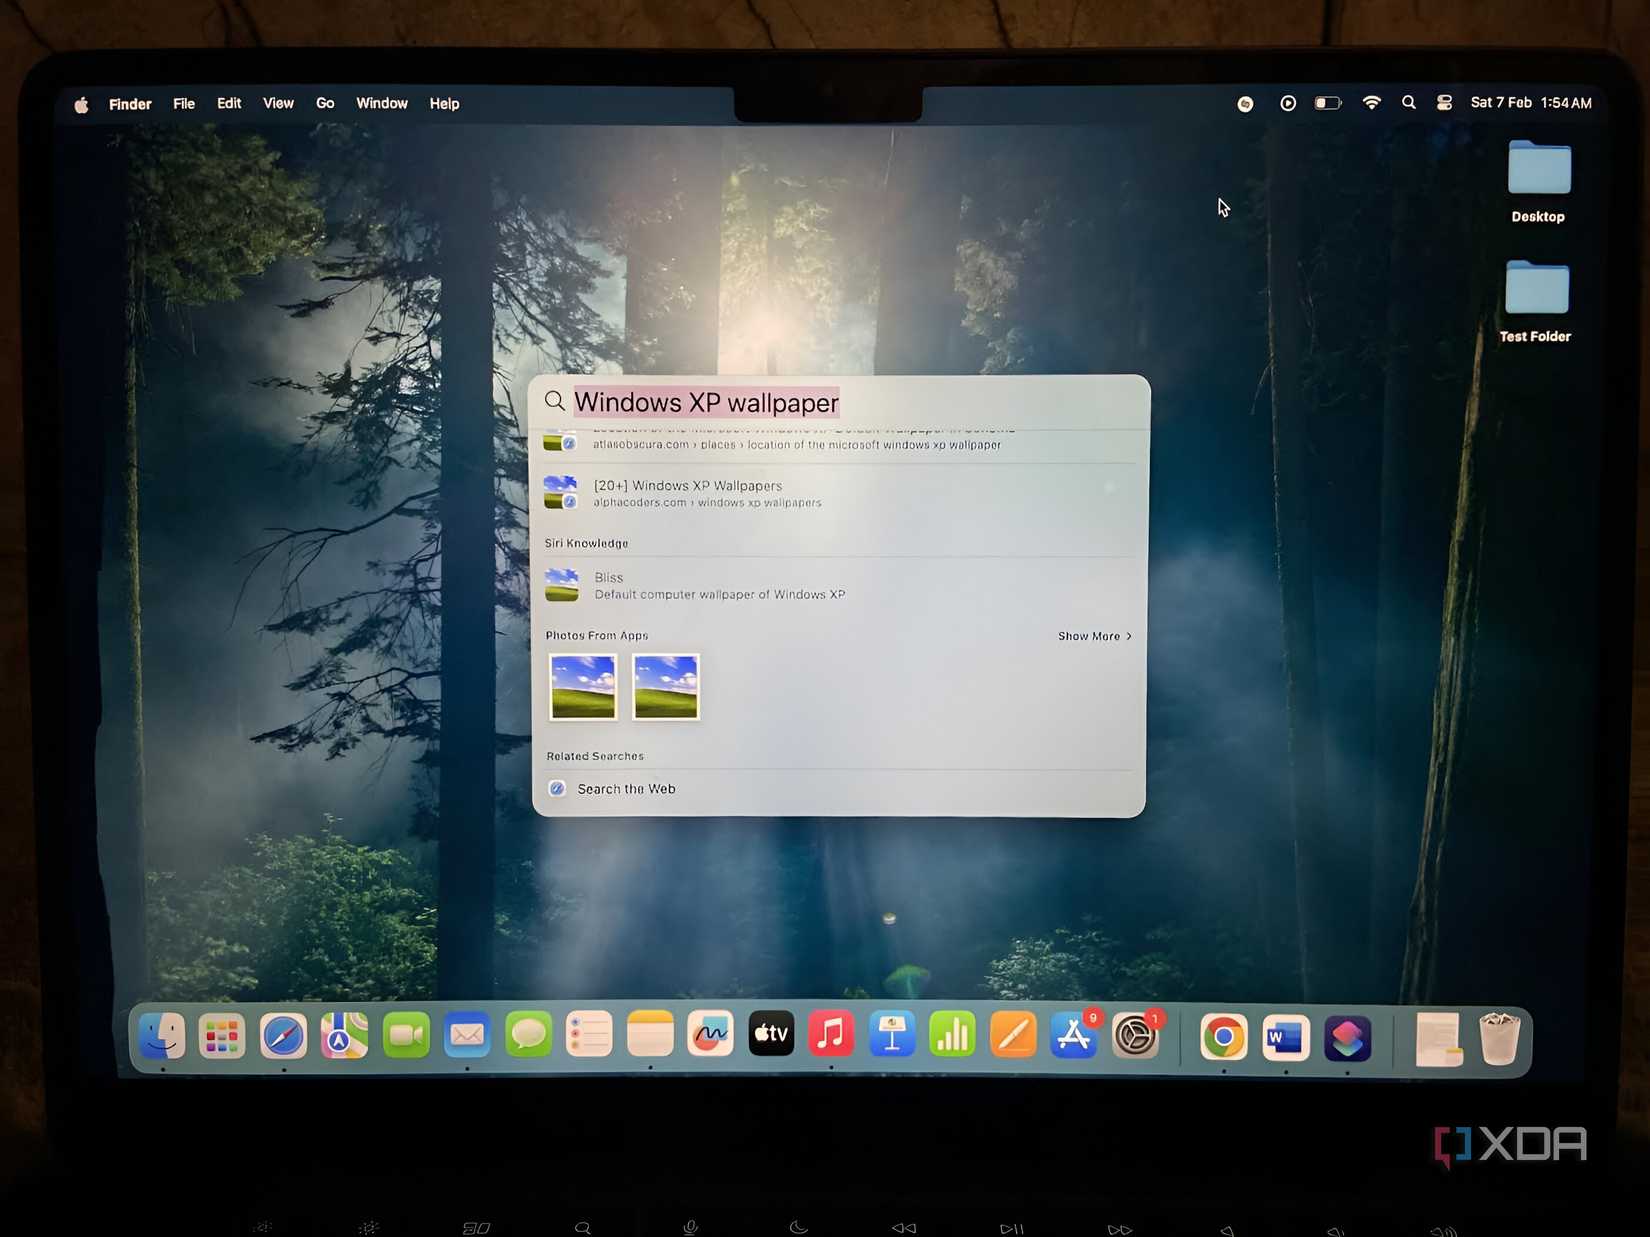The width and height of the screenshot is (1650, 1237).
Task: Open Microsoft Word in the dock
Action: [1286, 1038]
